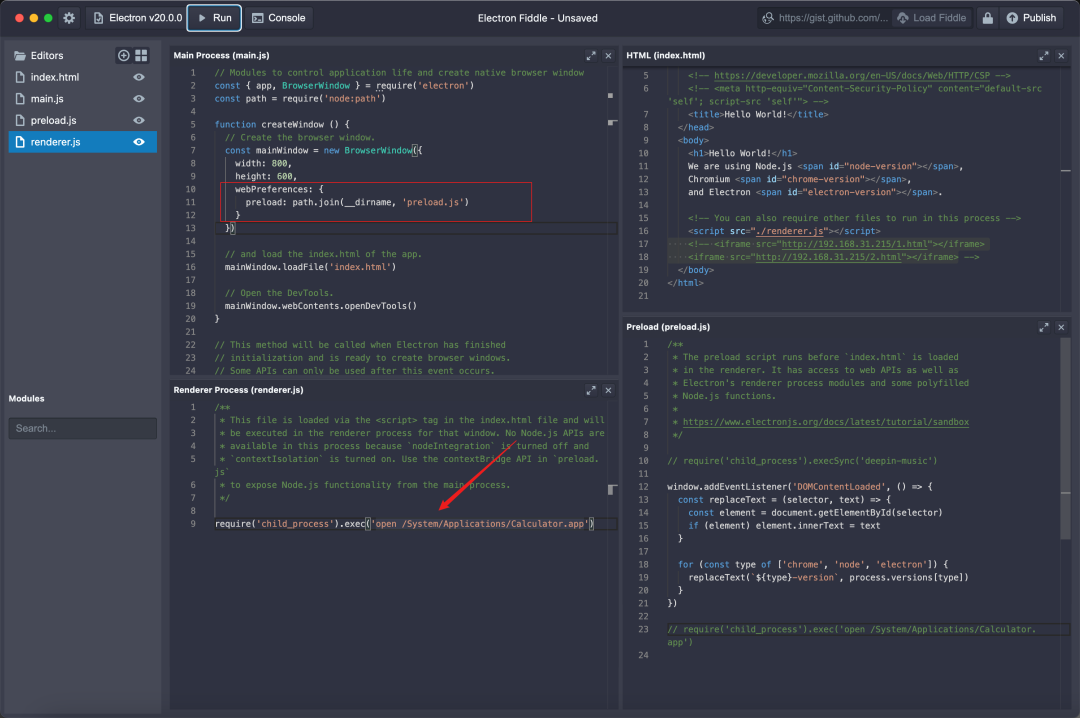Click the HTML (index.html) panel title
The height and width of the screenshot is (718, 1080).
tap(665, 55)
